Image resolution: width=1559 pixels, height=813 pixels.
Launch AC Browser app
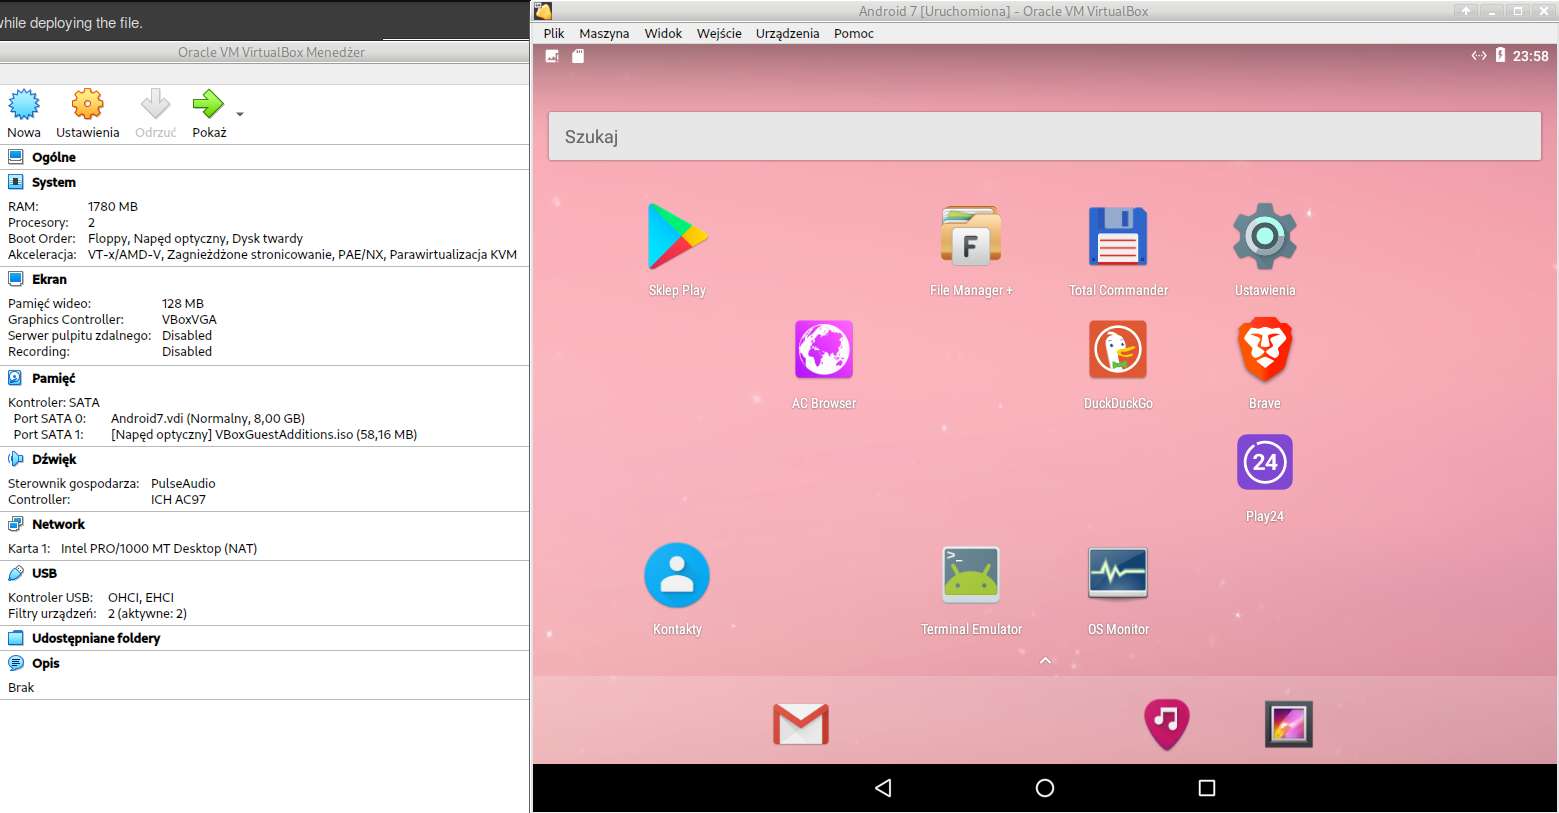[824, 350]
